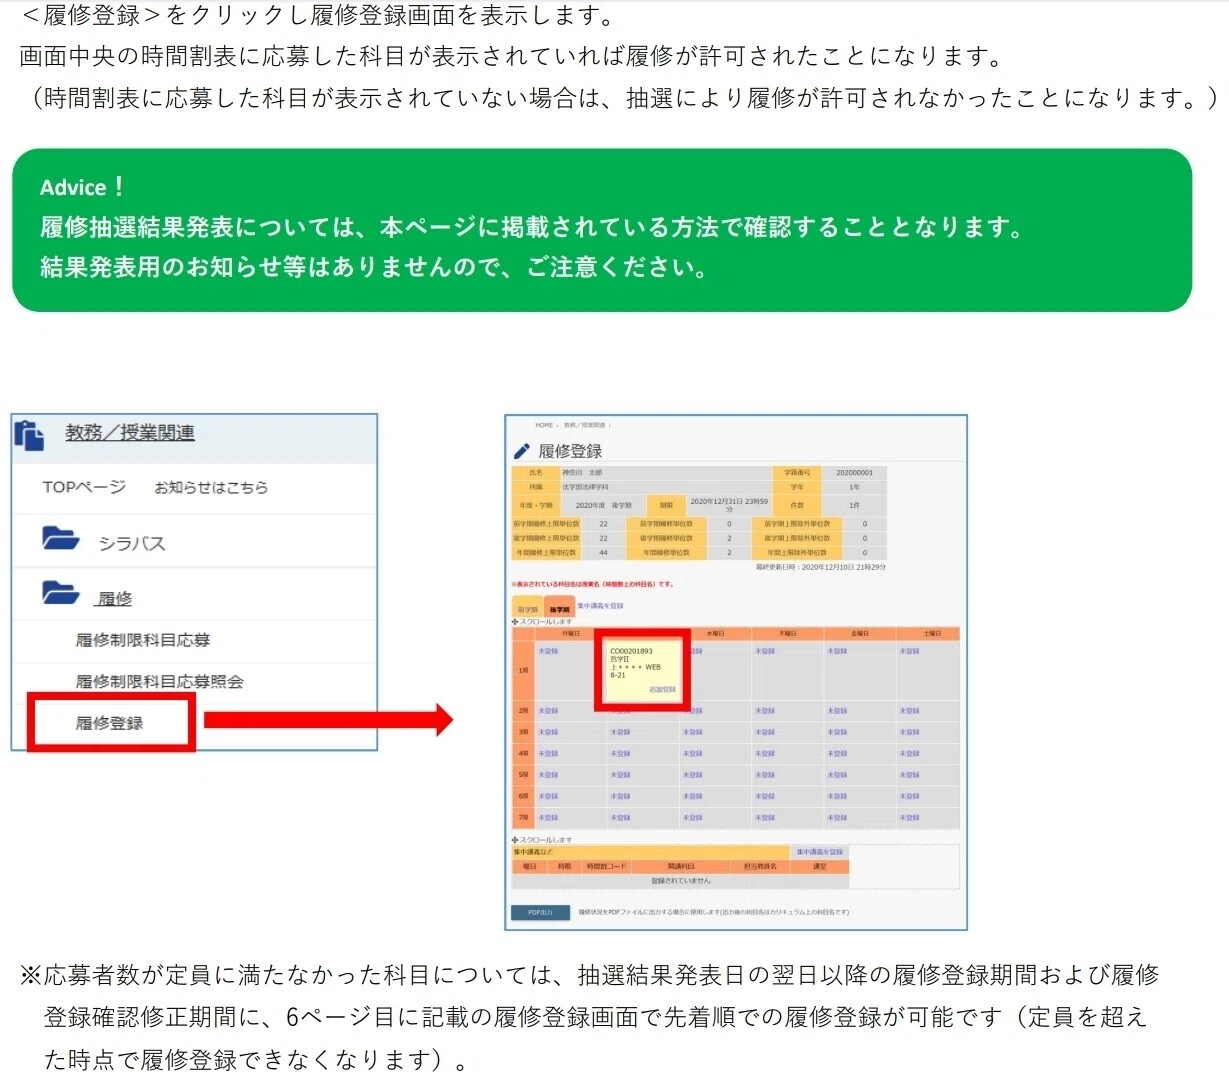Select student ID value 202000001
1229x1080 pixels.
[855, 473]
